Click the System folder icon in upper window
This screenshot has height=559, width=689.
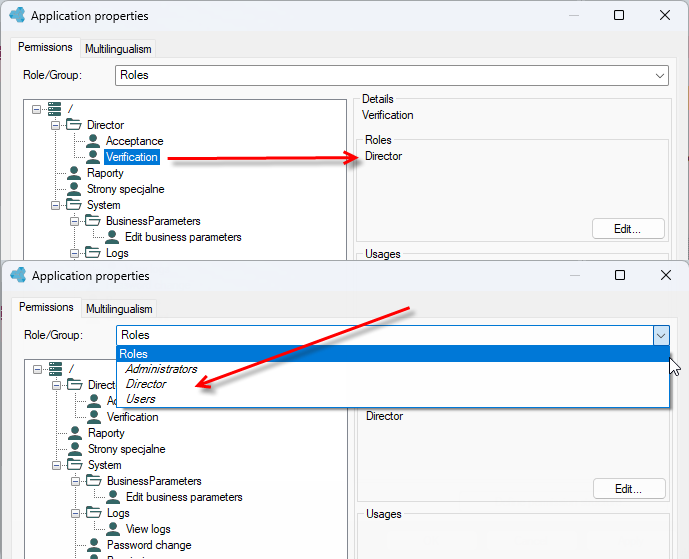pos(74,205)
